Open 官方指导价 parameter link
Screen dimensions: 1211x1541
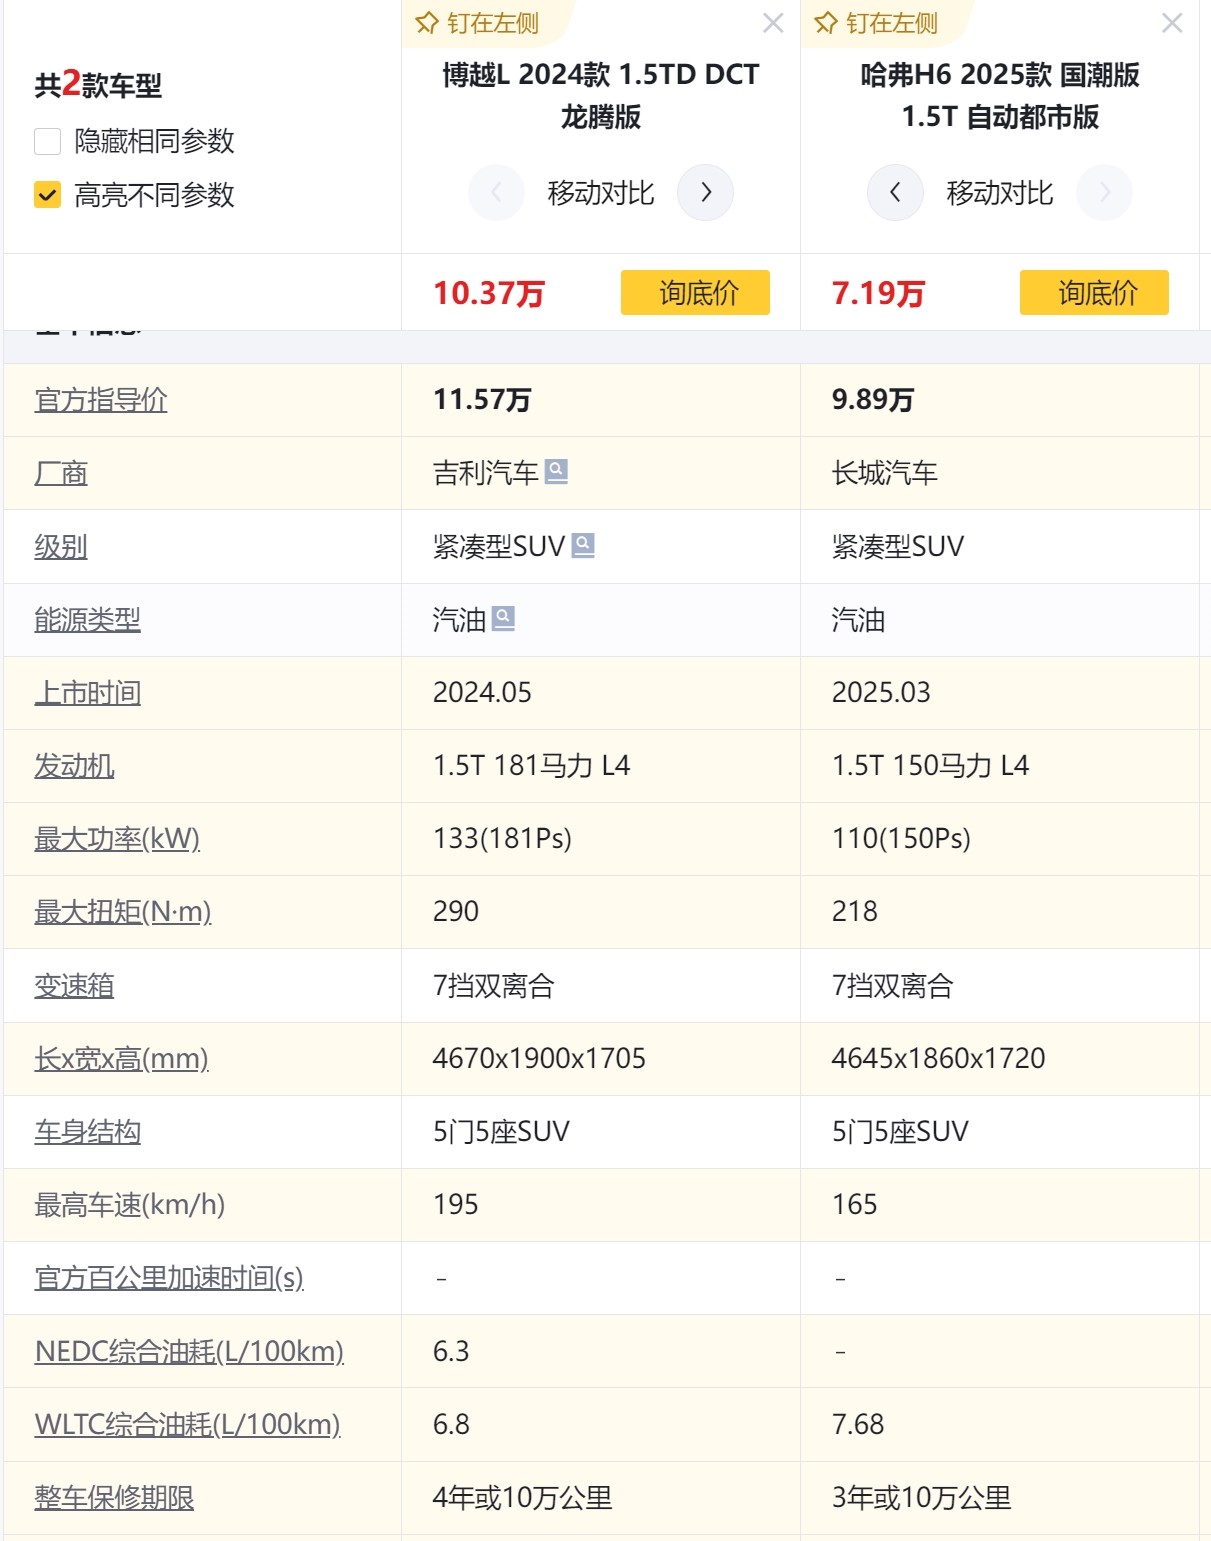101,400
